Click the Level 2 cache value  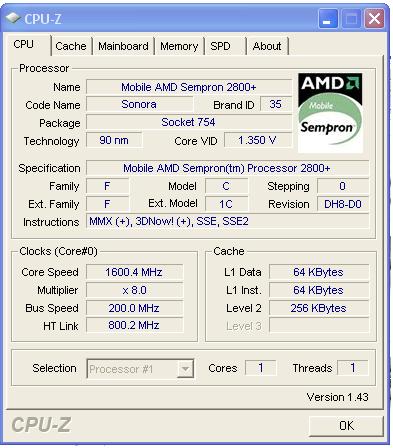[x=319, y=308]
